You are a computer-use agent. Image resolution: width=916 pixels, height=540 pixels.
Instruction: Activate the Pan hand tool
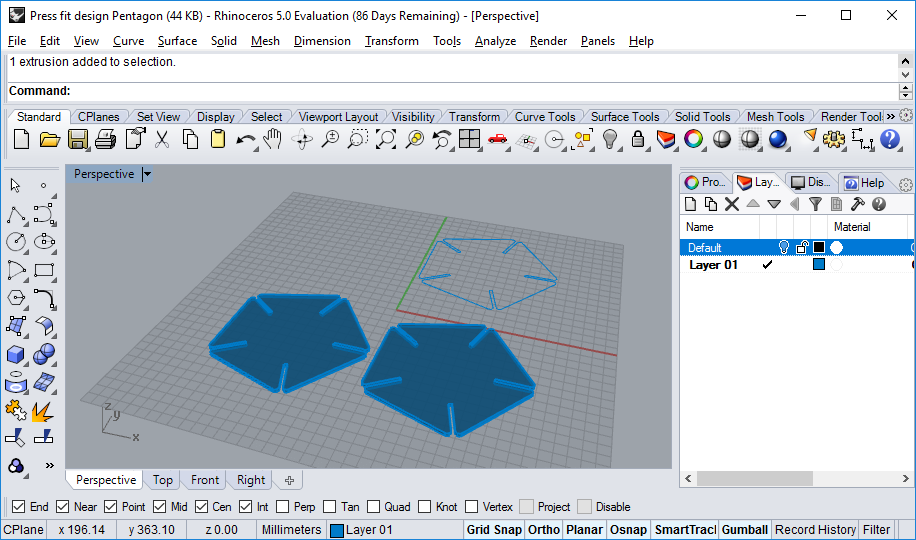click(x=273, y=140)
